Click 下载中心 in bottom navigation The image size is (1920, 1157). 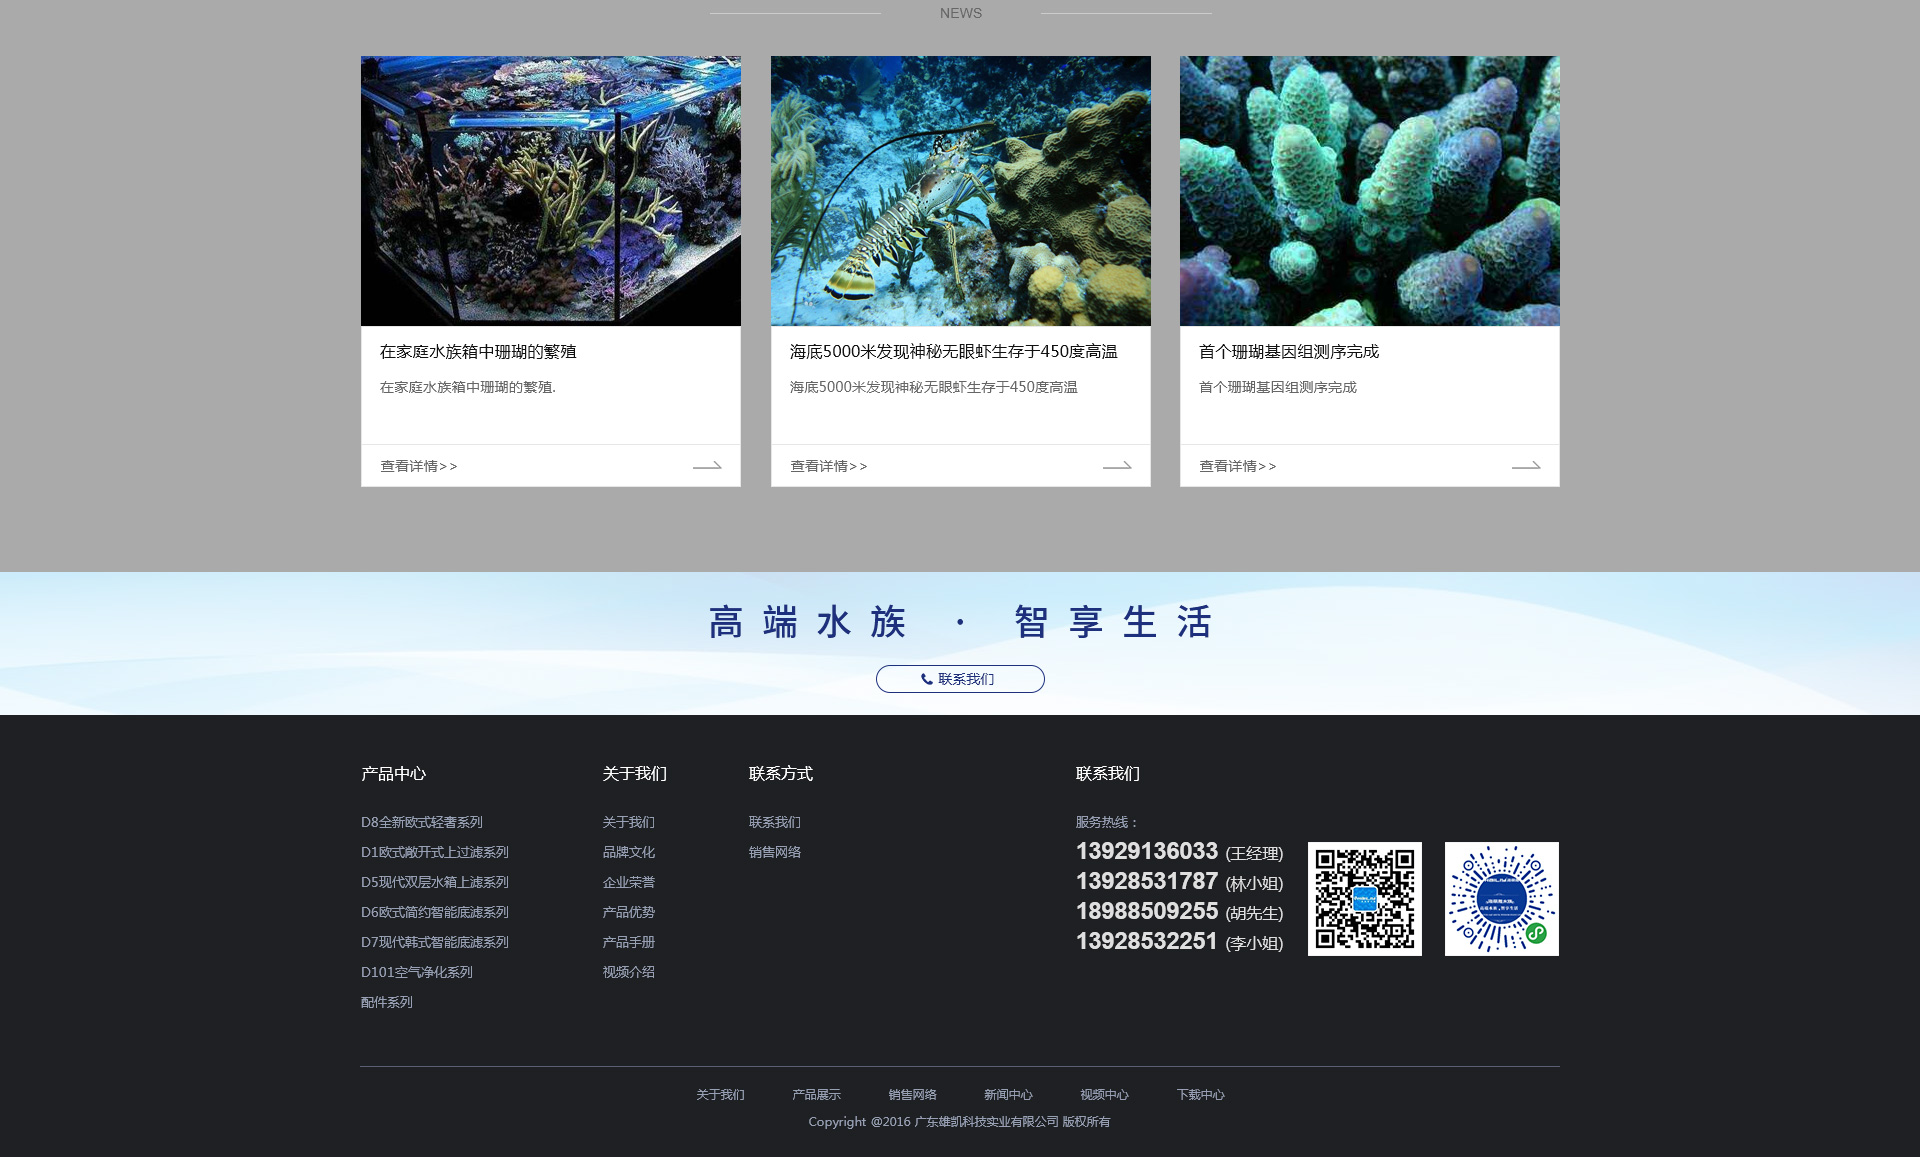1200,1095
